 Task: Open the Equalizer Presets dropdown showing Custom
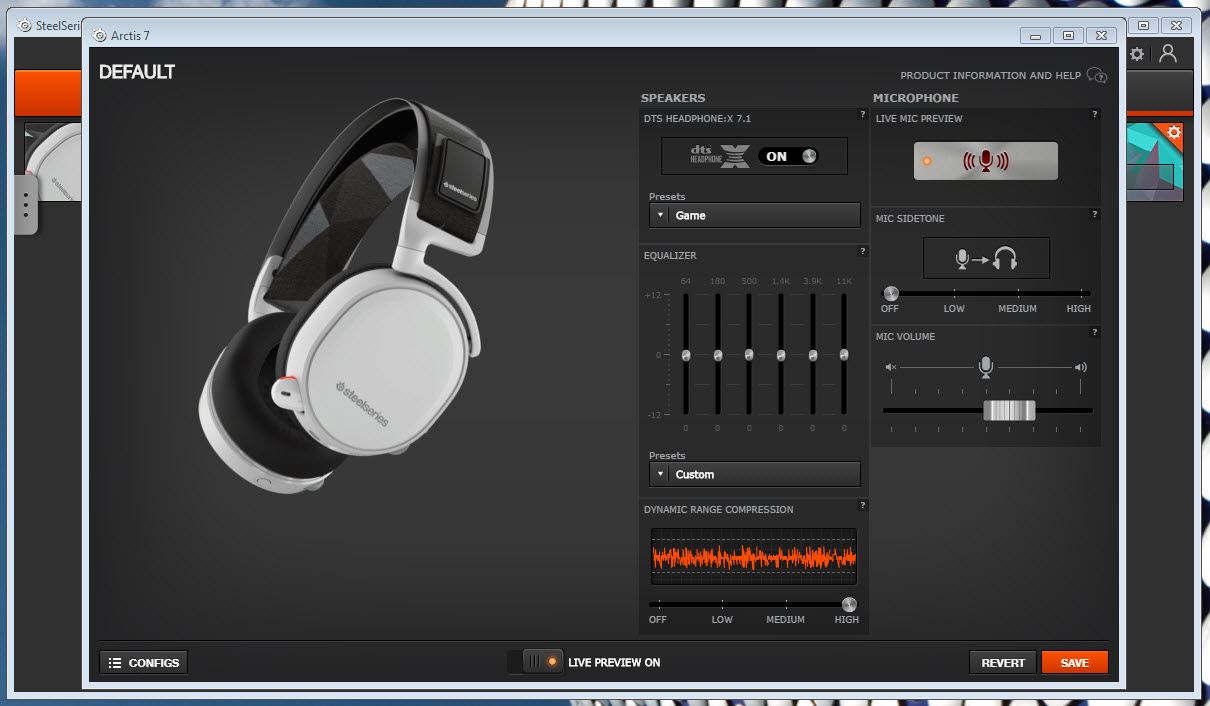point(754,474)
